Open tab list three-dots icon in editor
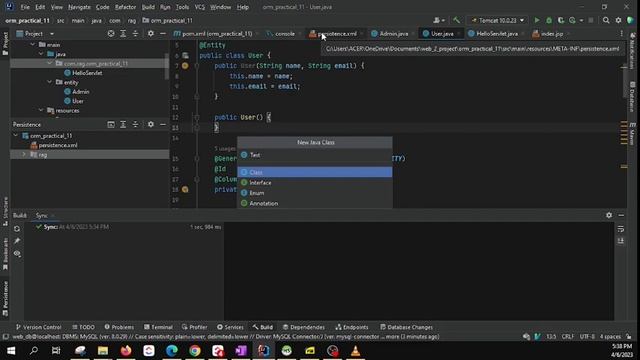Image resolution: width=640 pixels, height=360 pixels. 622,33
